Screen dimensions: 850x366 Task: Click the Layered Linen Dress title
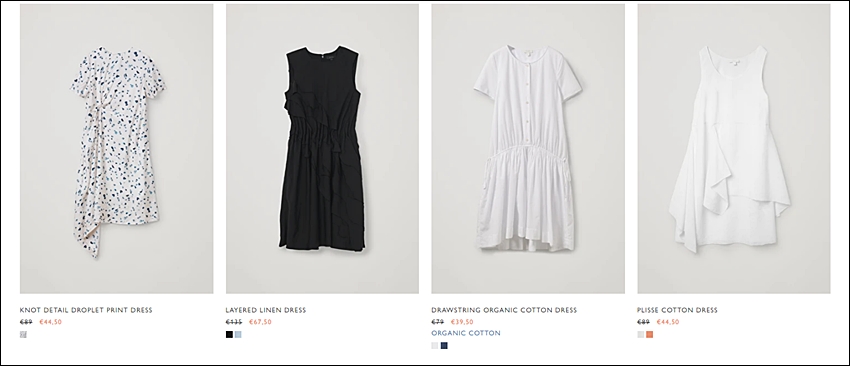[x=266, y=310]
